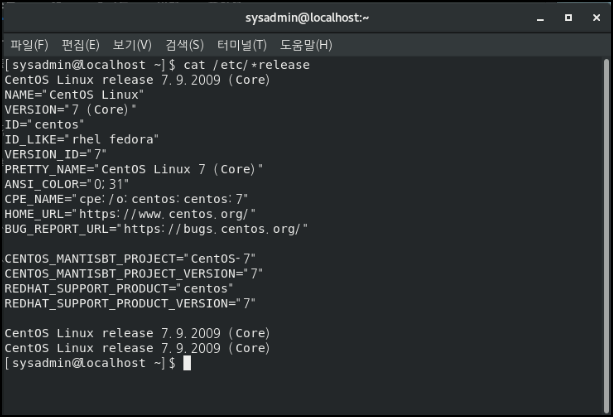Click the 'cat /etc/*release' command text

click(x=247, y=65)
